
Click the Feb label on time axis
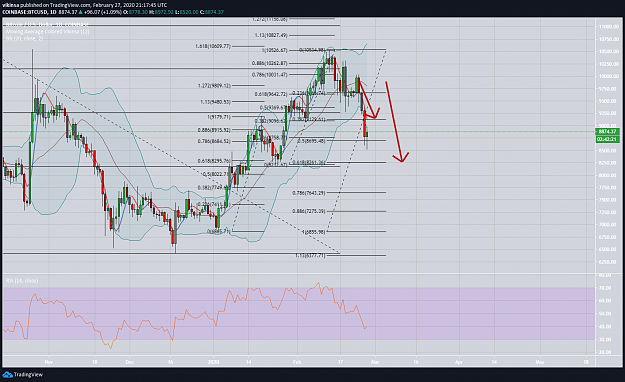point(297,362)
